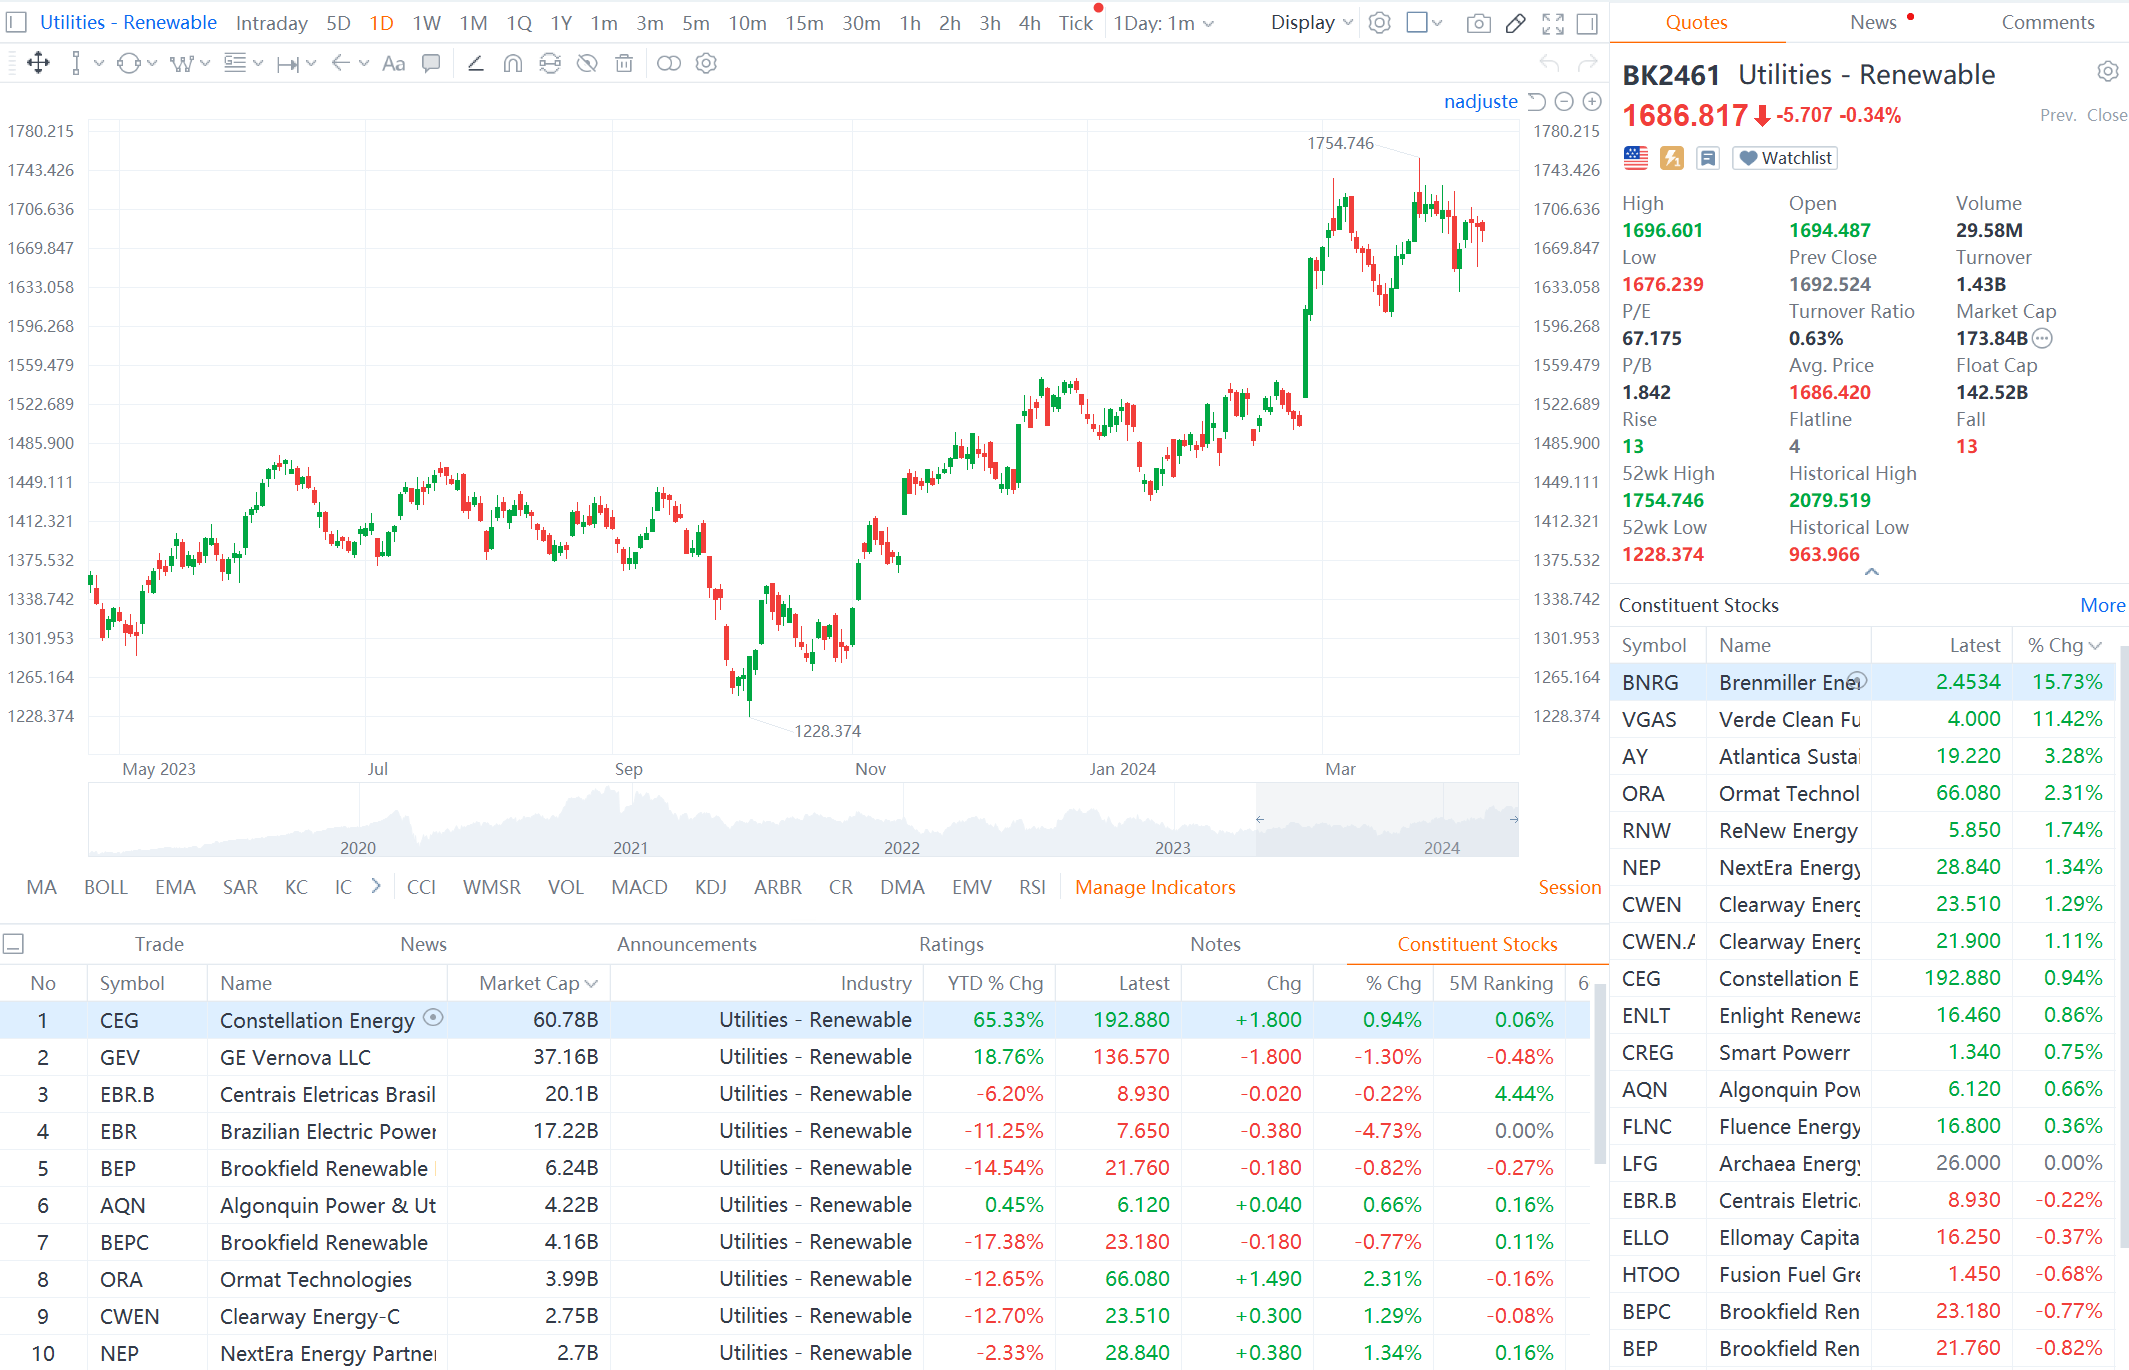Expand arrow tool options chevron

coord(364,64)
